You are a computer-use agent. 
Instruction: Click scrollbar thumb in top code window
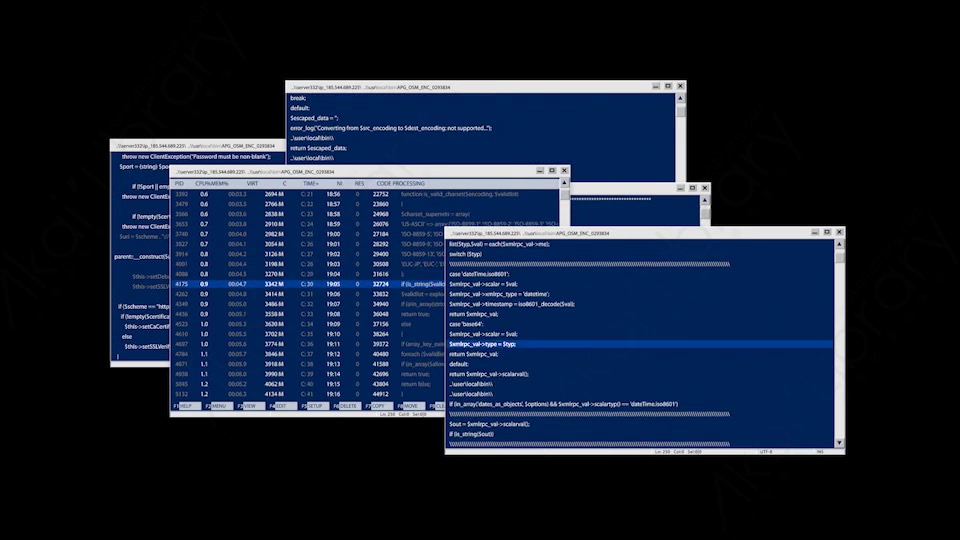click(680, 111)
